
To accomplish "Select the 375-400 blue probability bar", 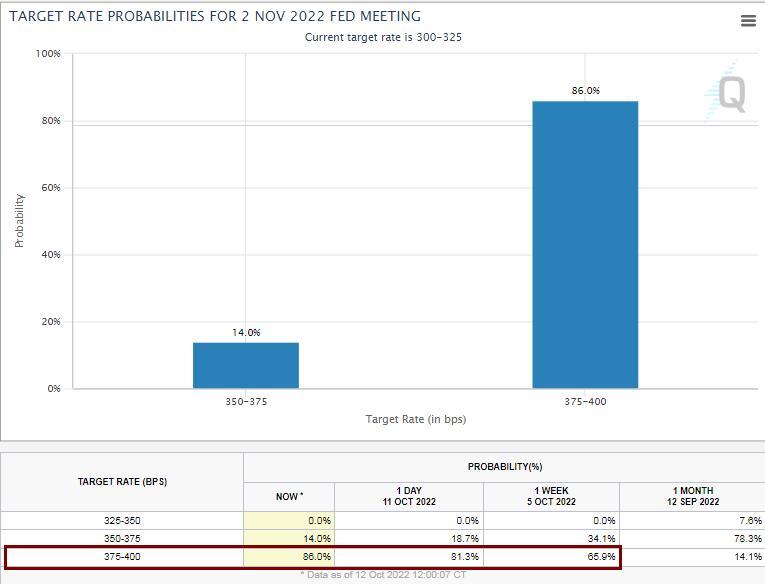I will pos(585,244).
